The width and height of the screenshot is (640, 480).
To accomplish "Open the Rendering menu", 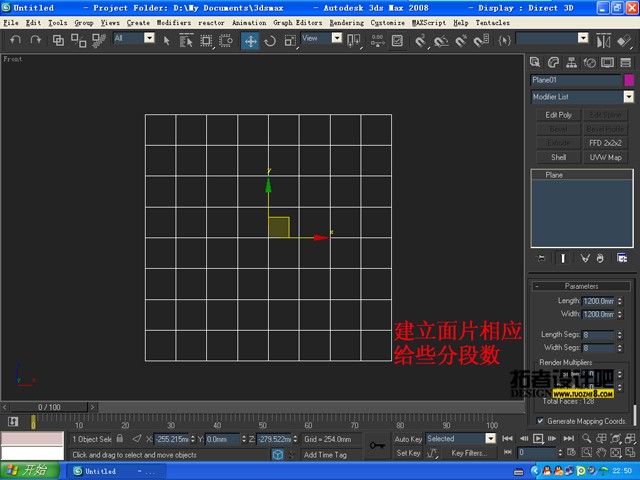I will [x=347, y=23].
